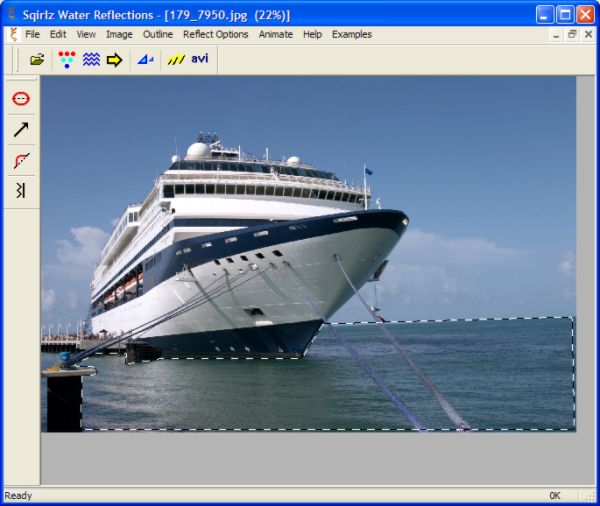The image size is (600, 506).
Task: Close the inner document 179_7950.jpg
Action: point(589,35)
